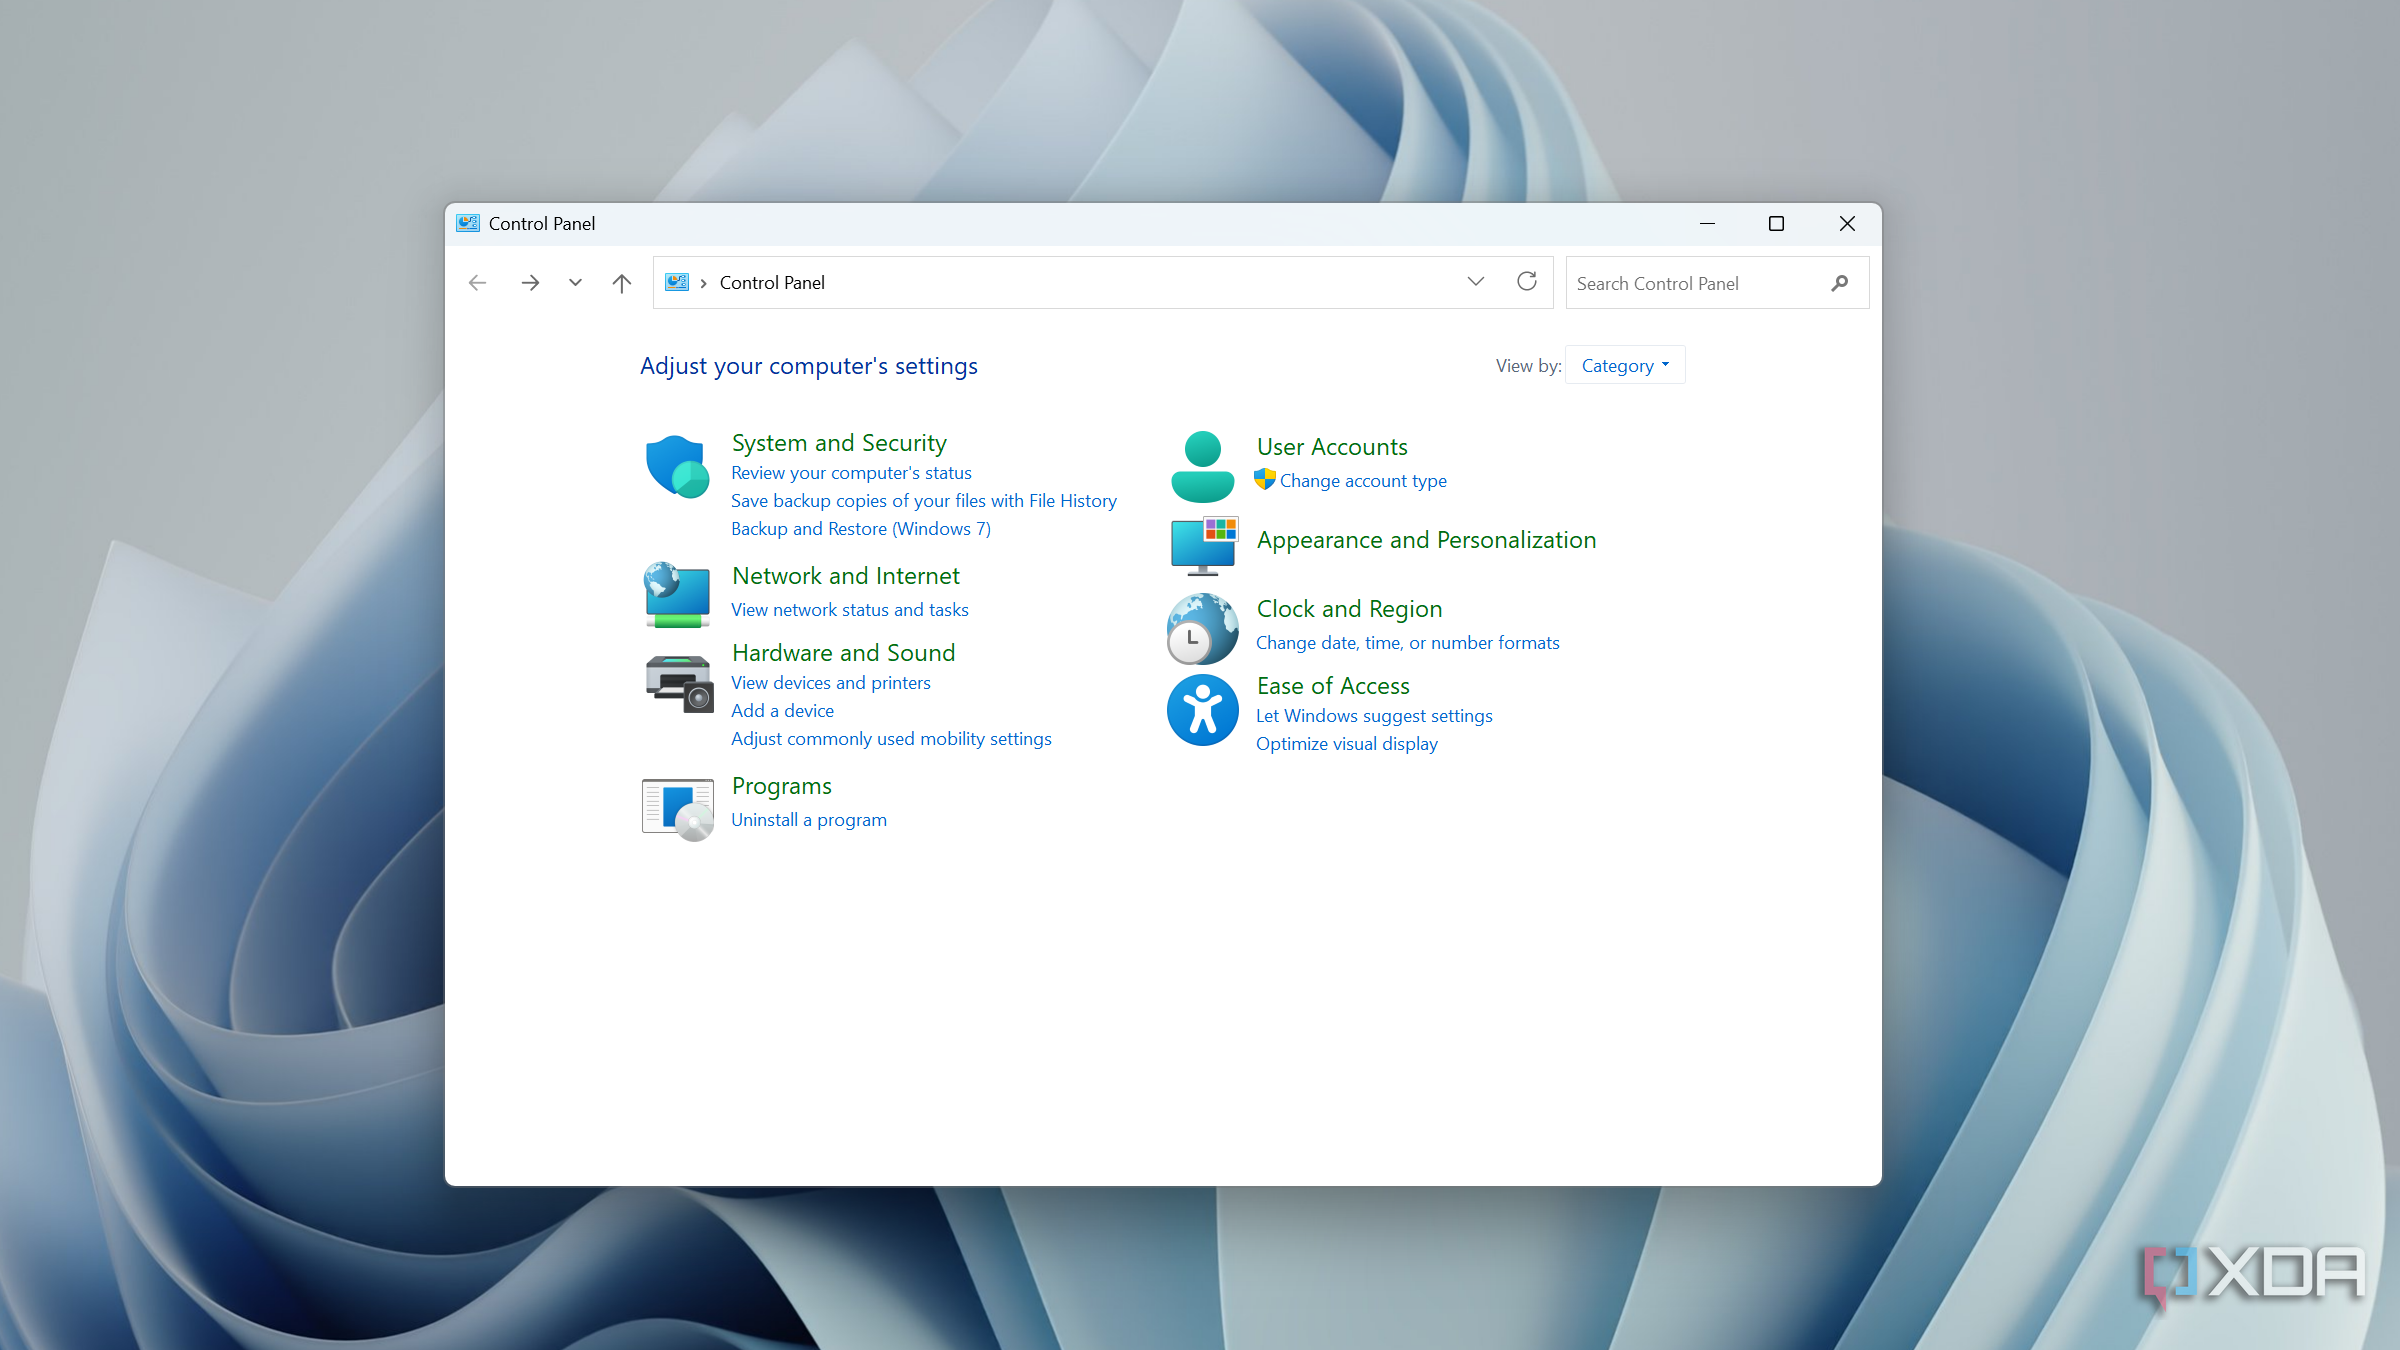Open the Hardware and Sound printer icon
This screenshot has width=2400, height=1350.
click(x=679, y=684)
